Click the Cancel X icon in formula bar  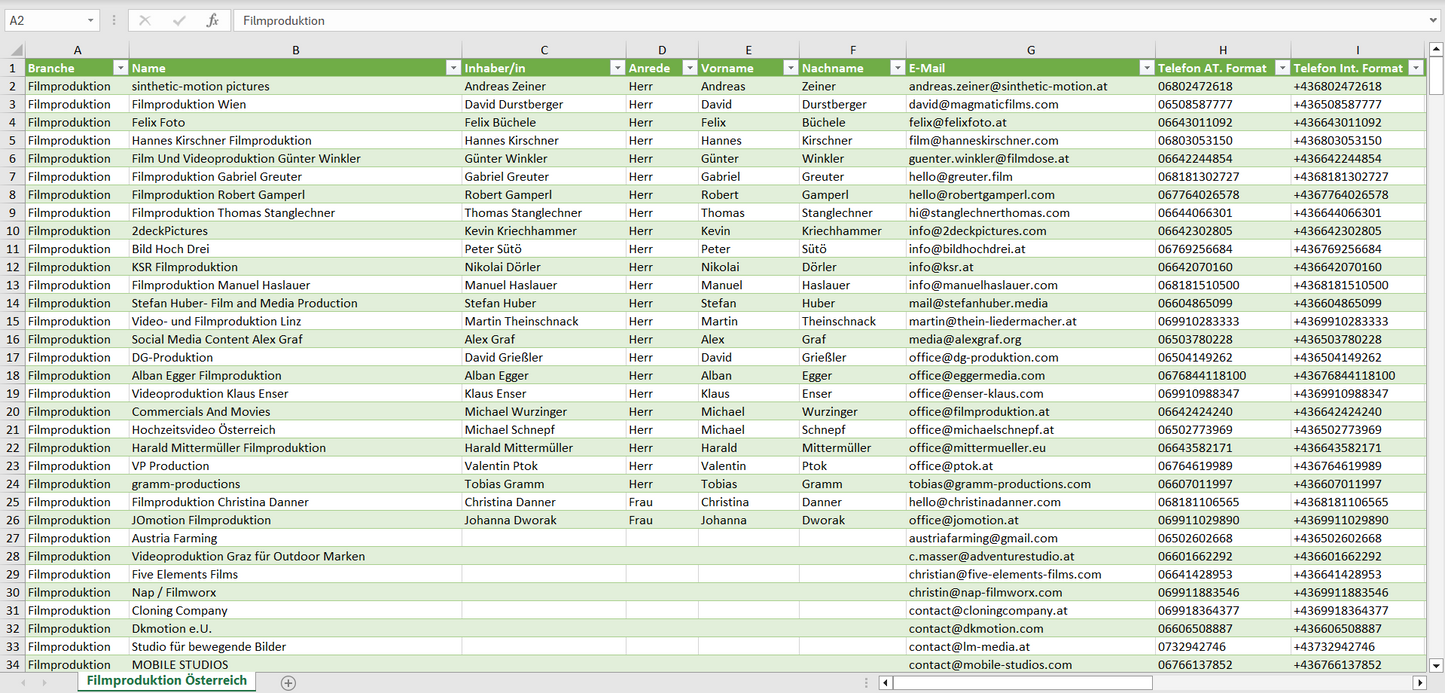click(x=145, y=20)
